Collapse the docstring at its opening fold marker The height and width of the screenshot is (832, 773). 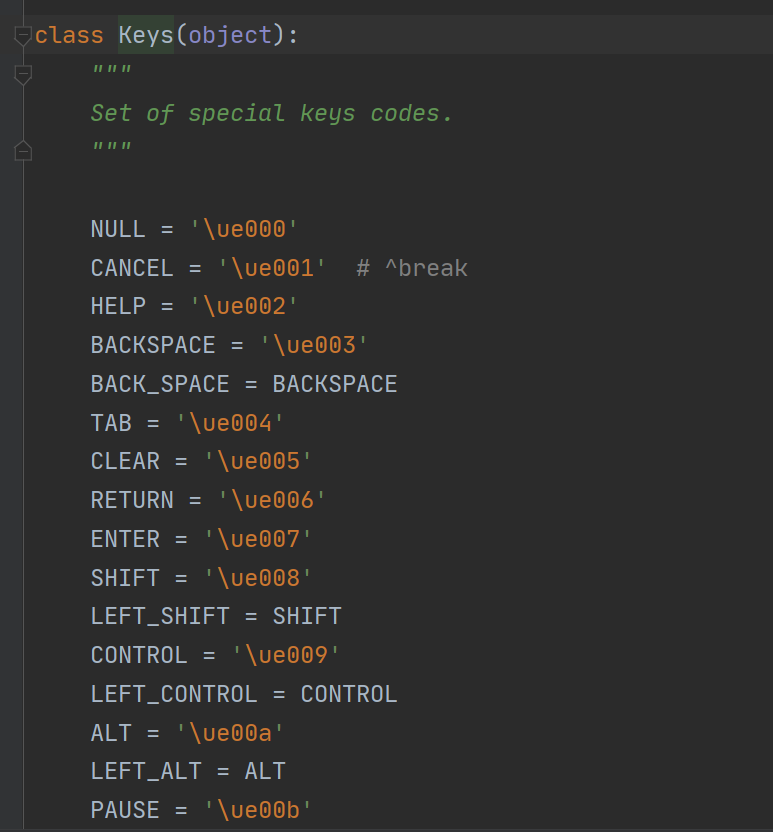[23, 75]
